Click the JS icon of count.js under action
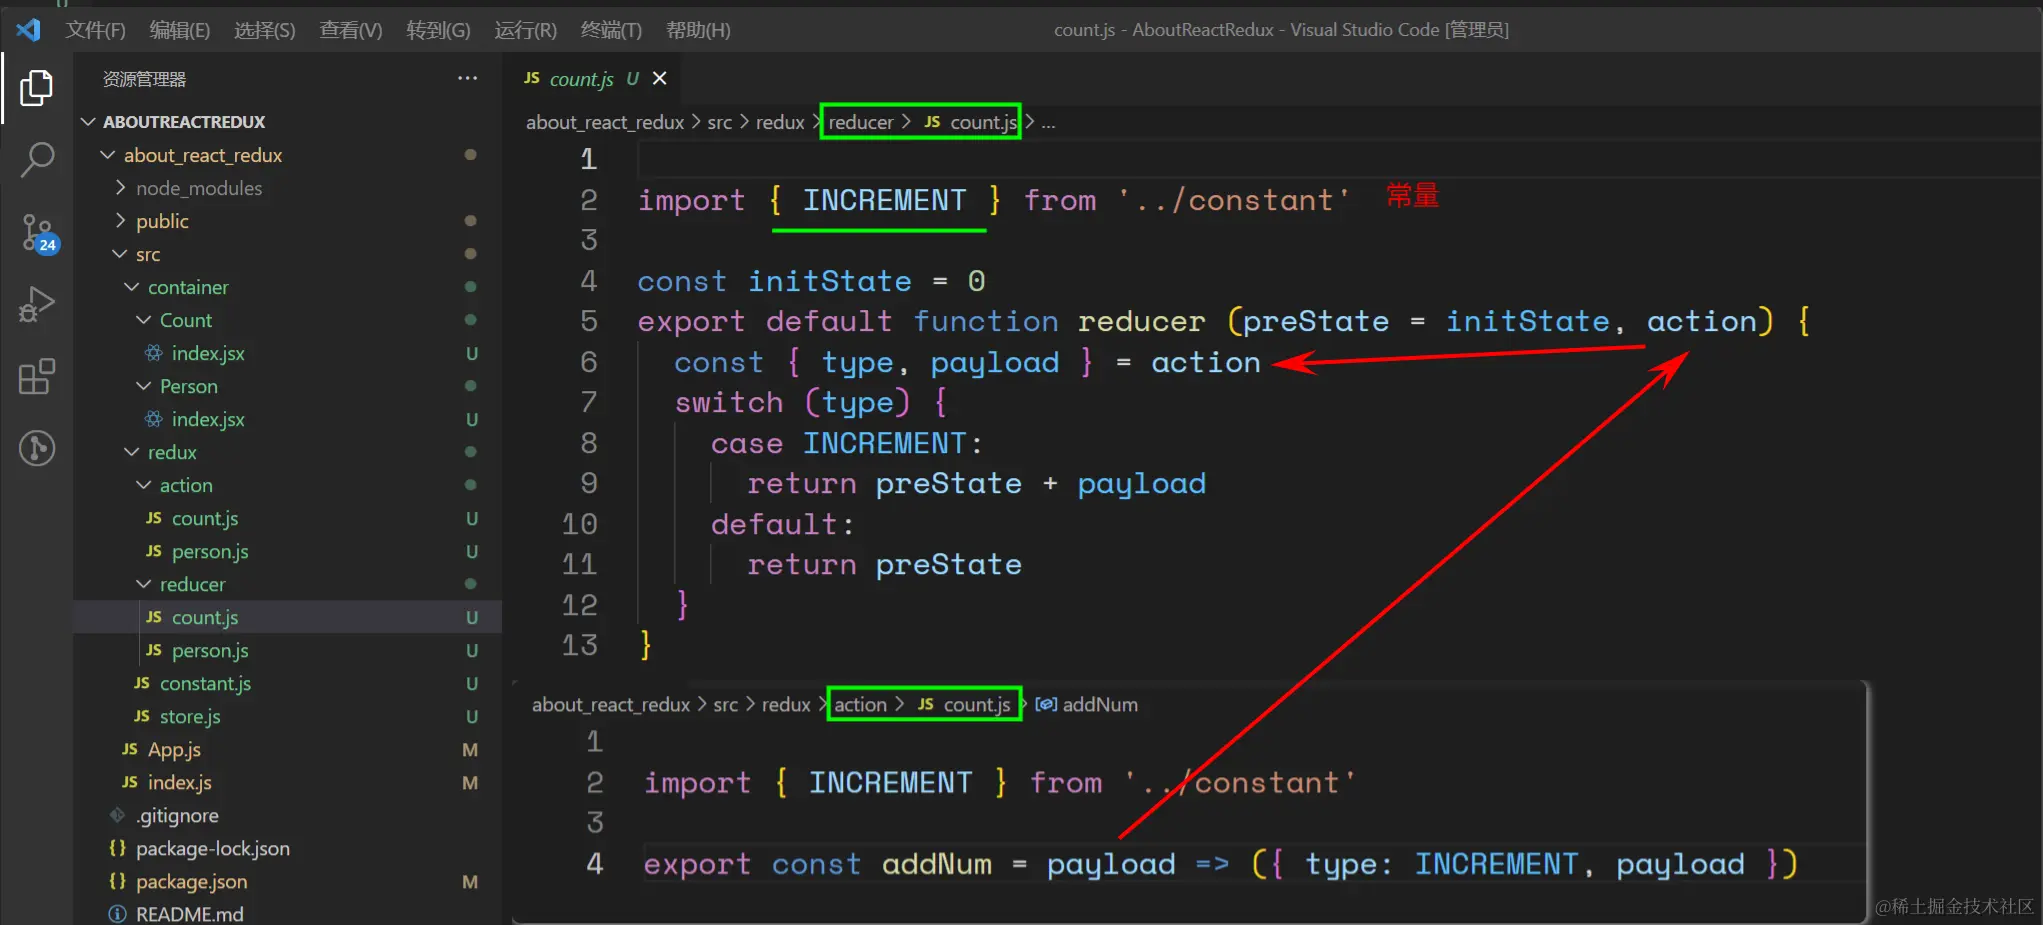 [154, 518]
